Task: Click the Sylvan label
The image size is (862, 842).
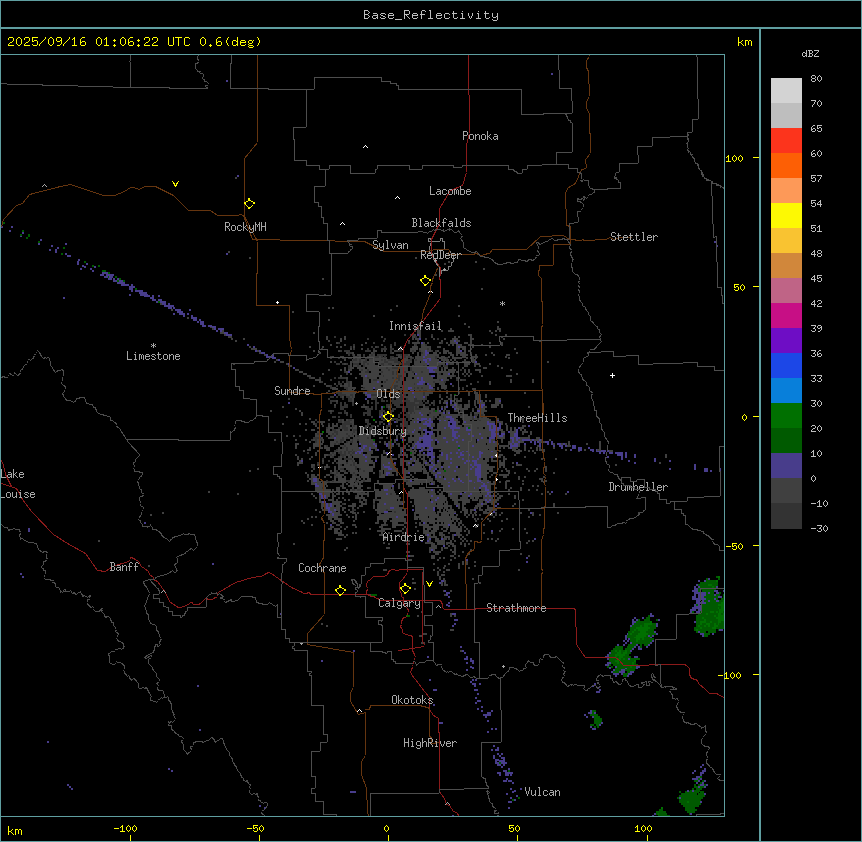Action: click(x=390, y=245)
